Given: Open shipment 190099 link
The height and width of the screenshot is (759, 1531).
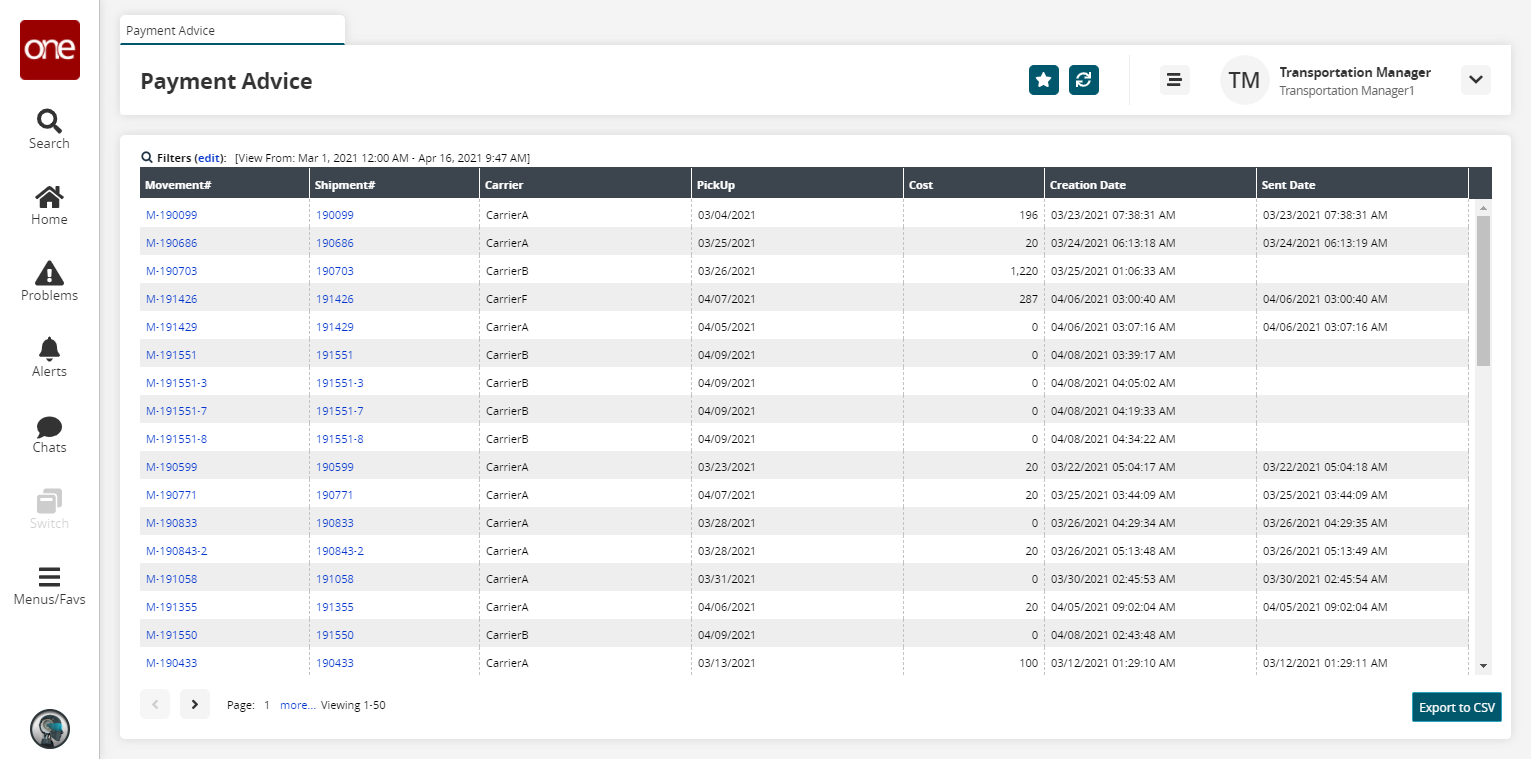Looking at the screenshot, I should (335, 215).
